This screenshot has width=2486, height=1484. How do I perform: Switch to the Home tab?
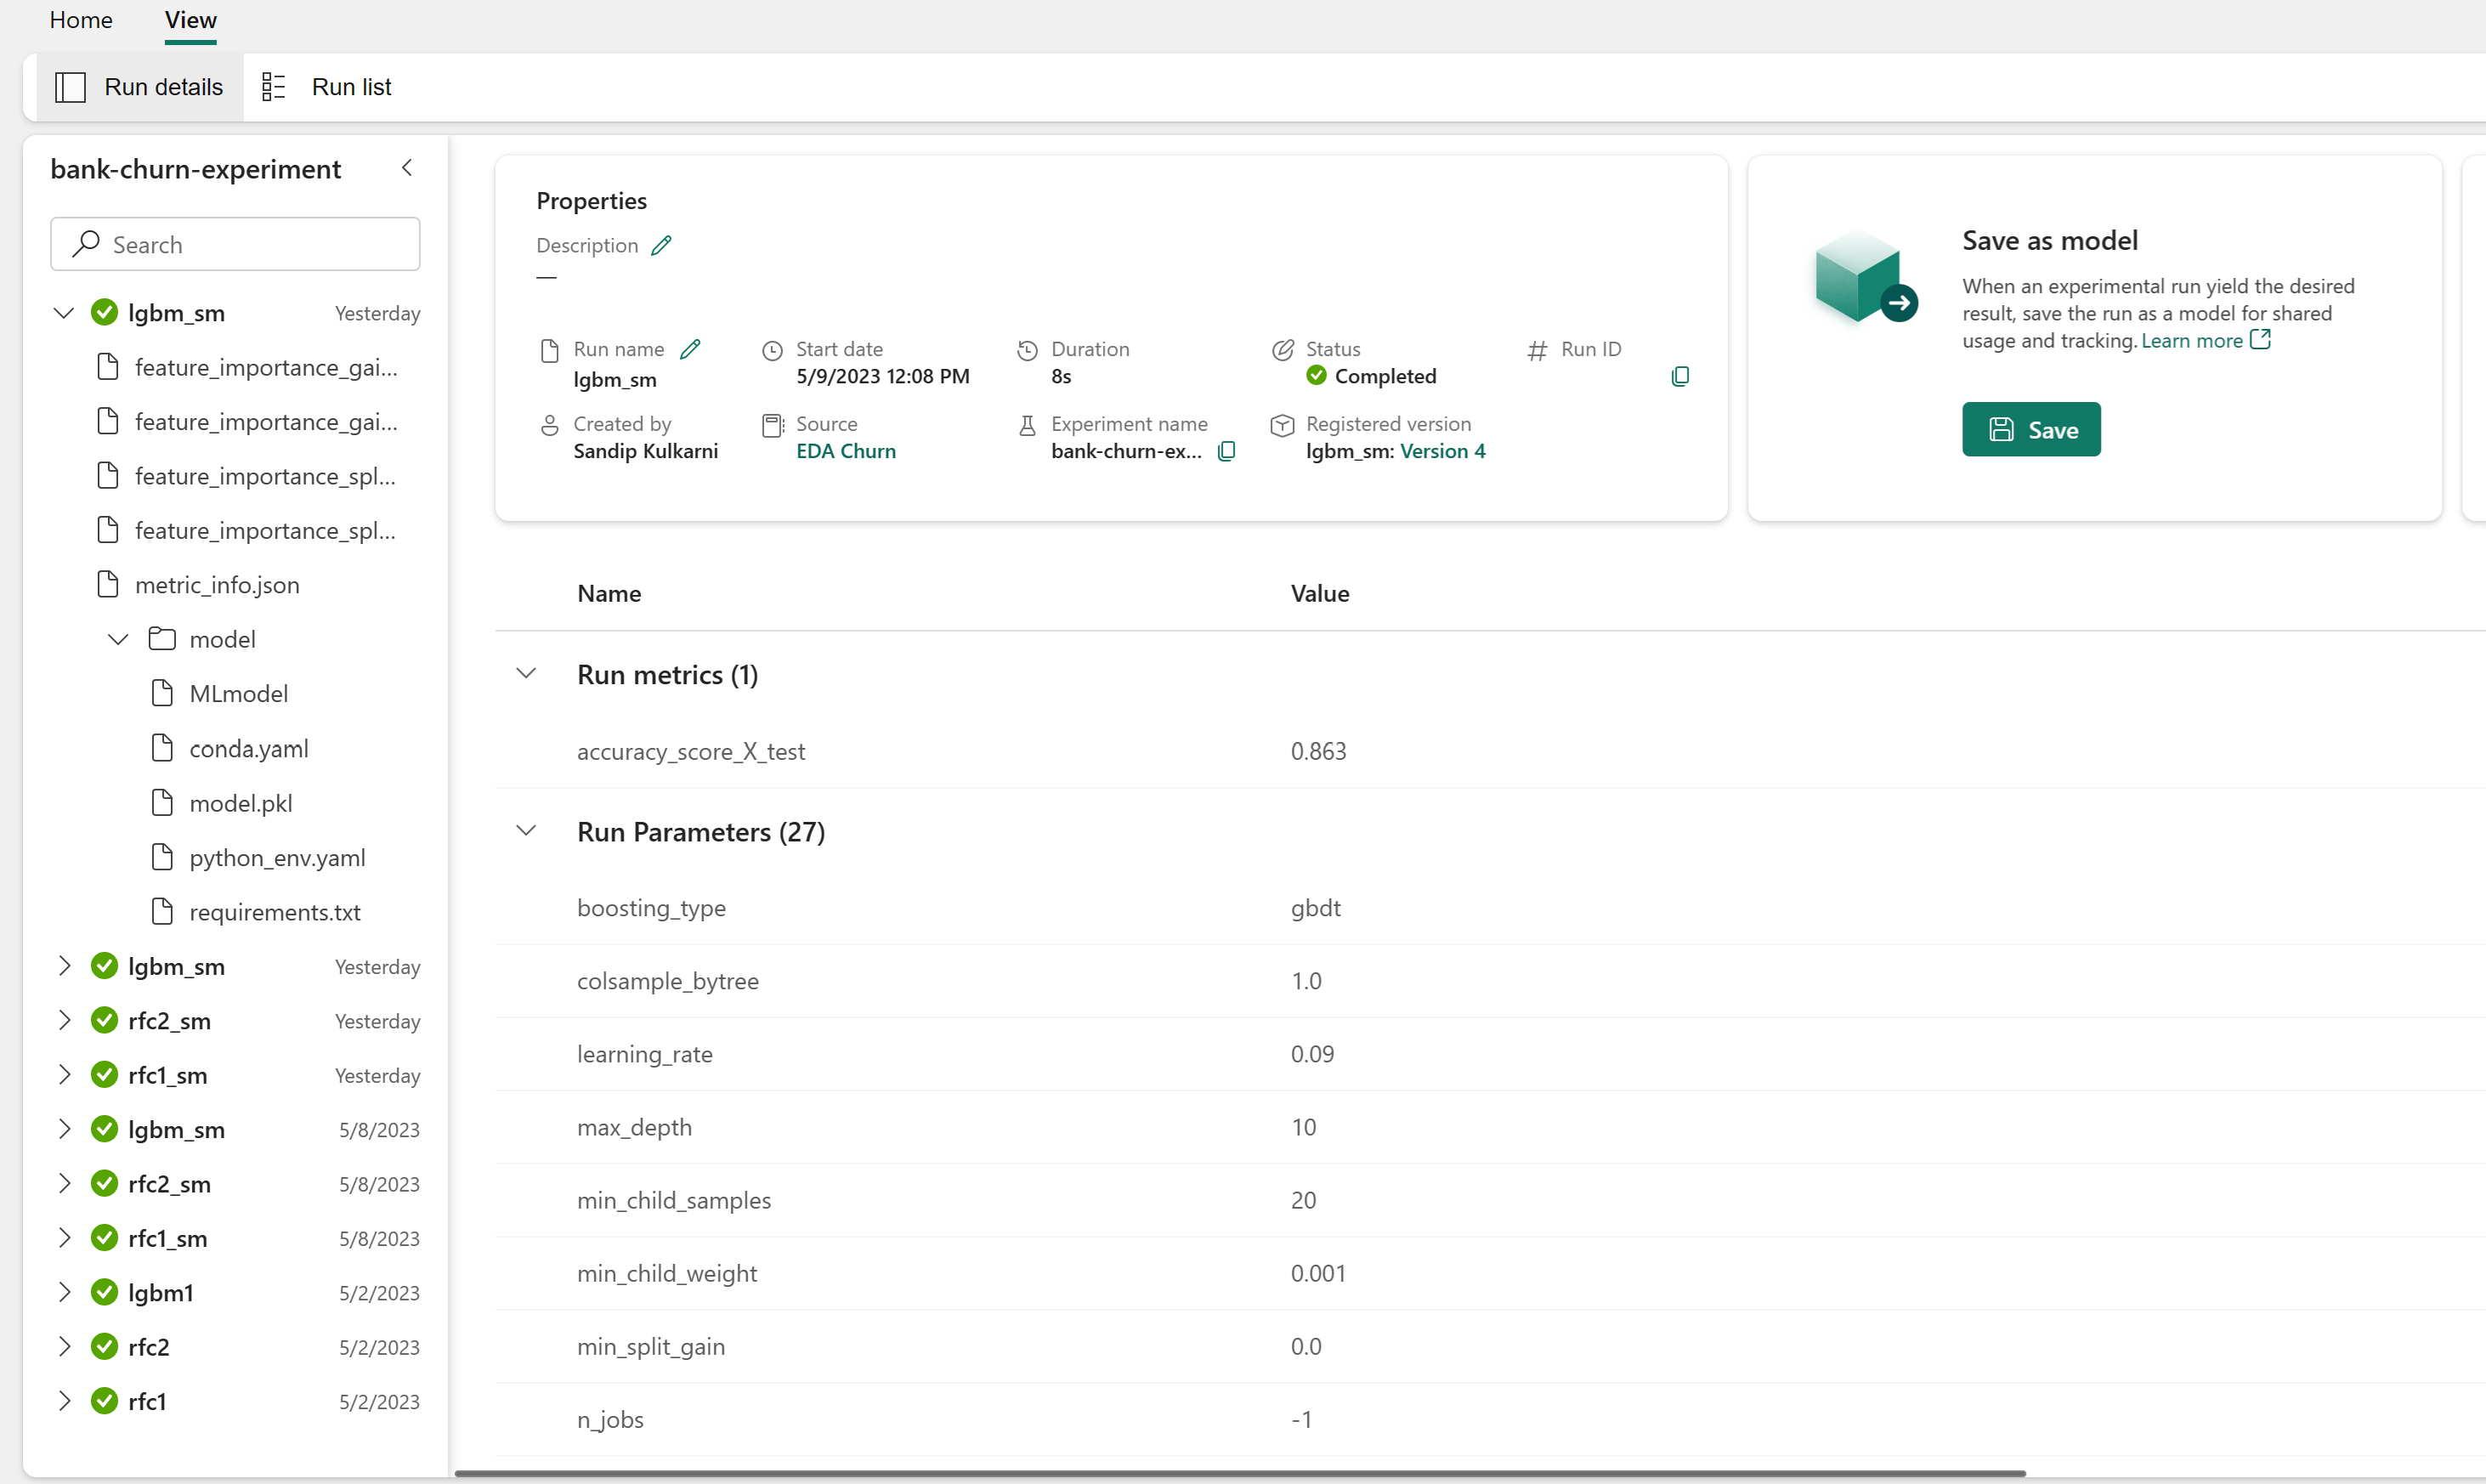click(x=81, y=20)
